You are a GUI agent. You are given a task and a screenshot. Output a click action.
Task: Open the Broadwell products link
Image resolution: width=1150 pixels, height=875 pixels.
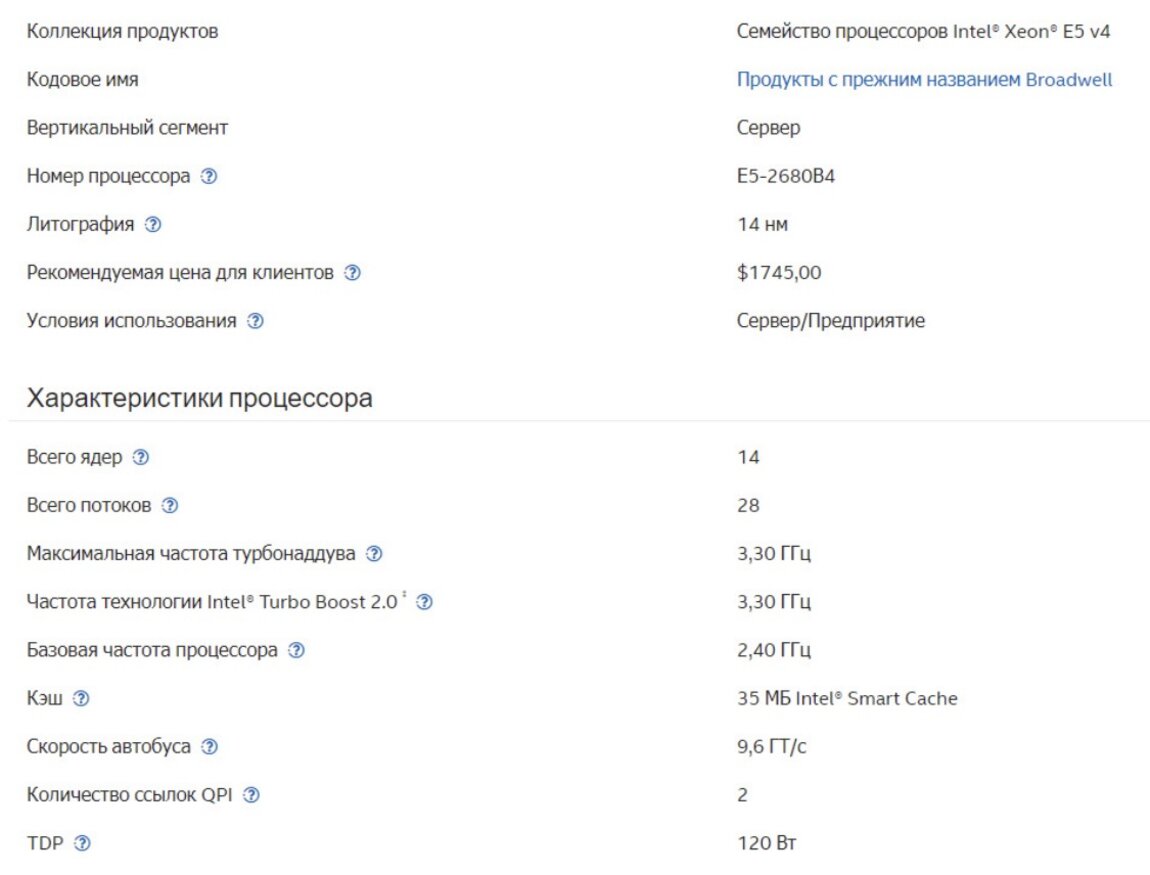point(924,80)
